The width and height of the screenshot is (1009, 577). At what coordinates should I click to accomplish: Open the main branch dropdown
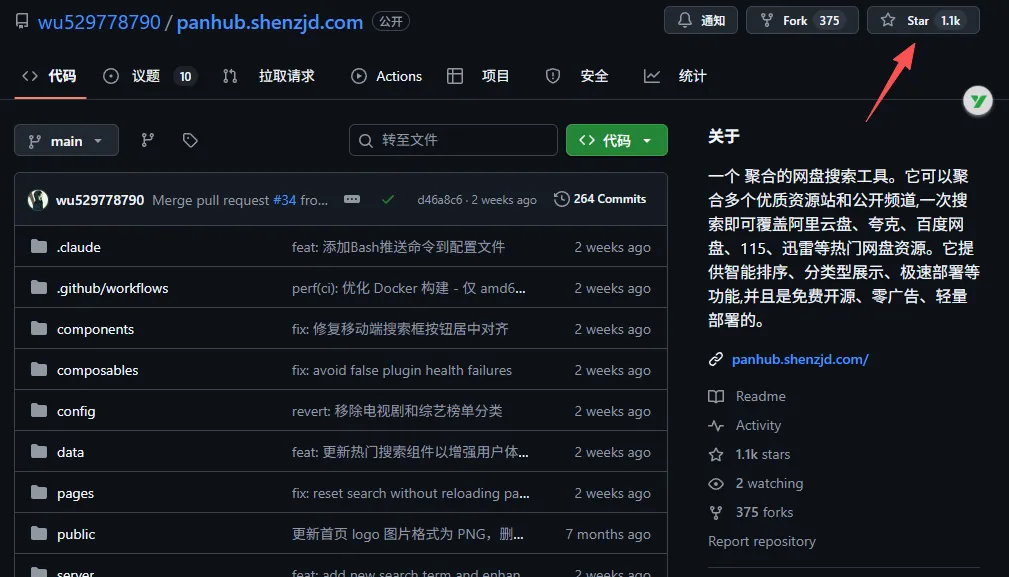66,140
